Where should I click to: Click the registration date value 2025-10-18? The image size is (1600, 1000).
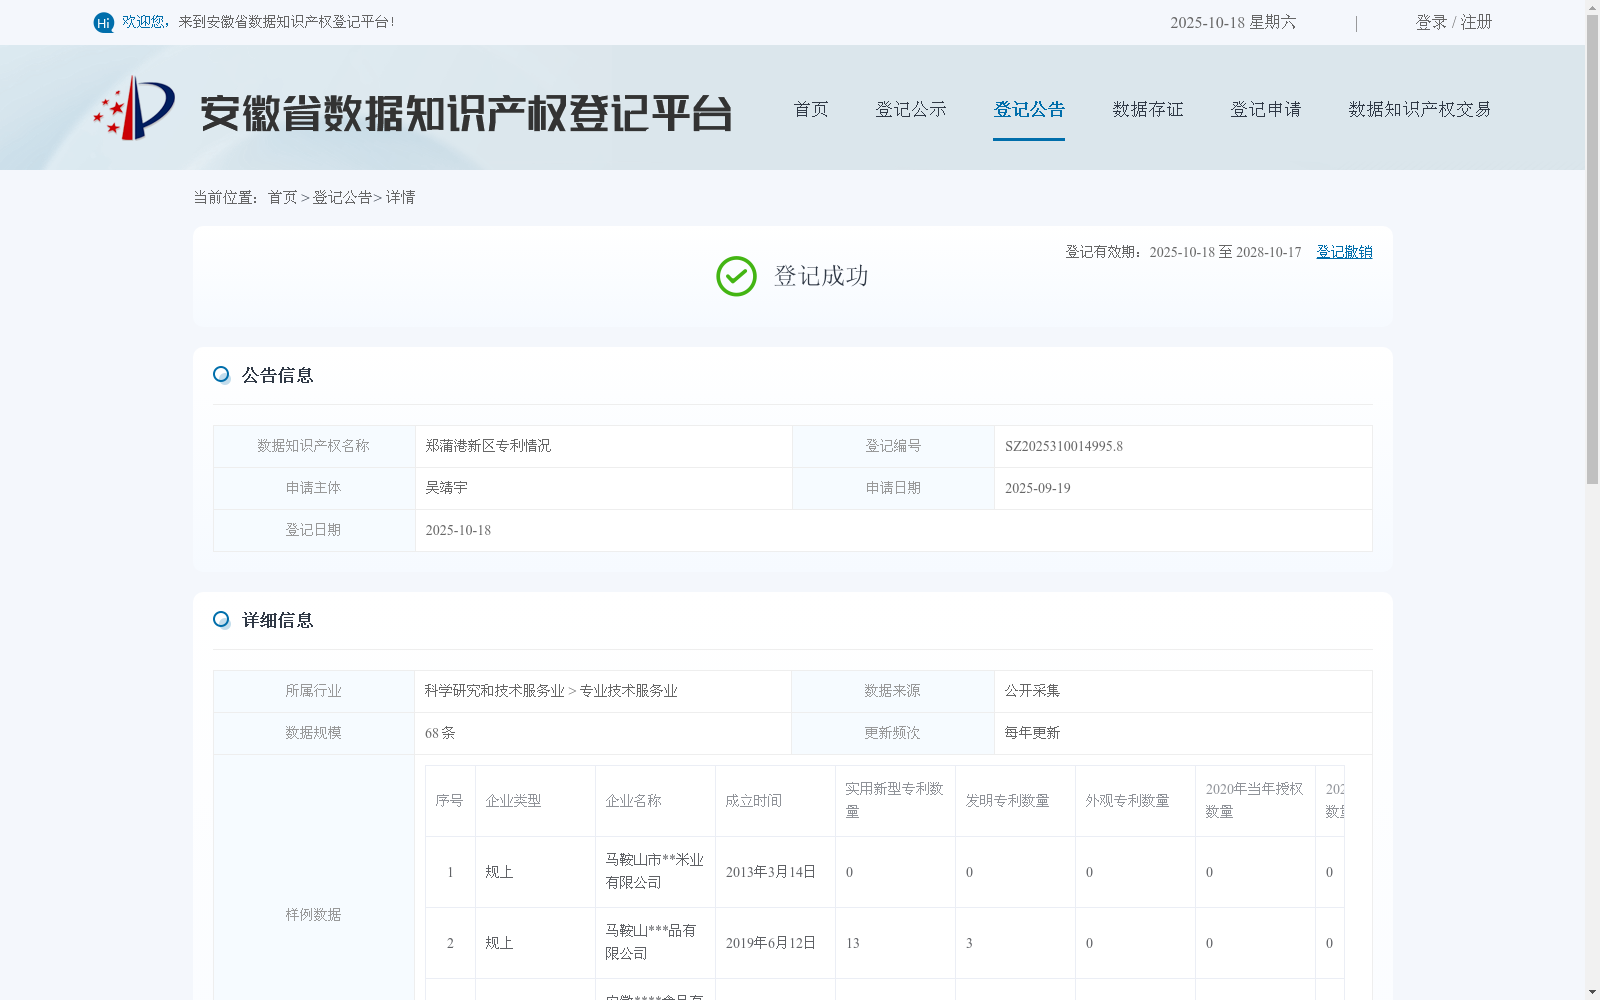click(x=458, y=530)
